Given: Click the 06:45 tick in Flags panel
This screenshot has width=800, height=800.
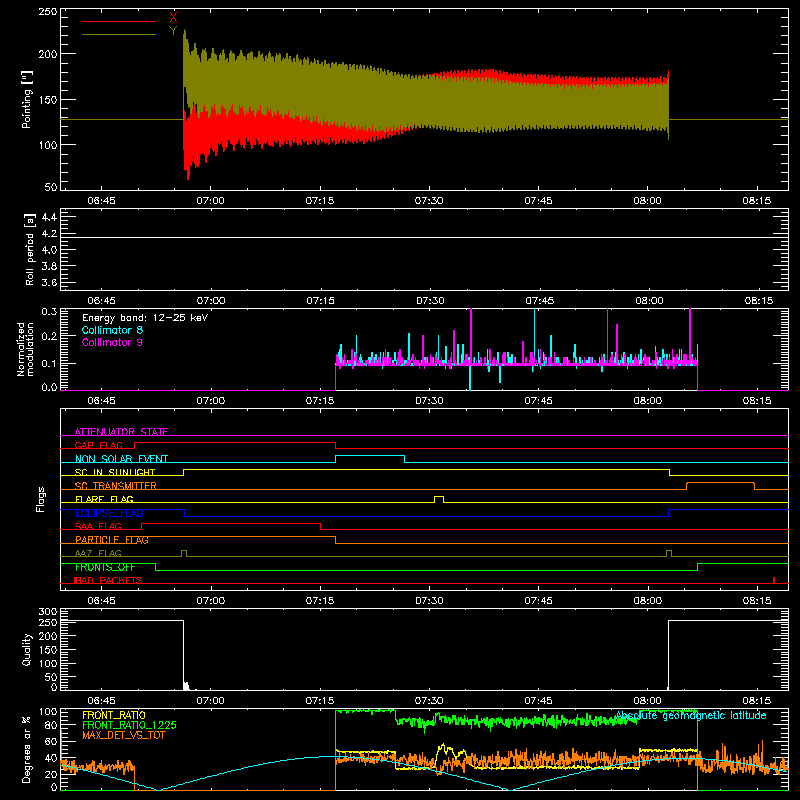Looking at the screenshot, I should pyautogui.click(x=102, y=601).
